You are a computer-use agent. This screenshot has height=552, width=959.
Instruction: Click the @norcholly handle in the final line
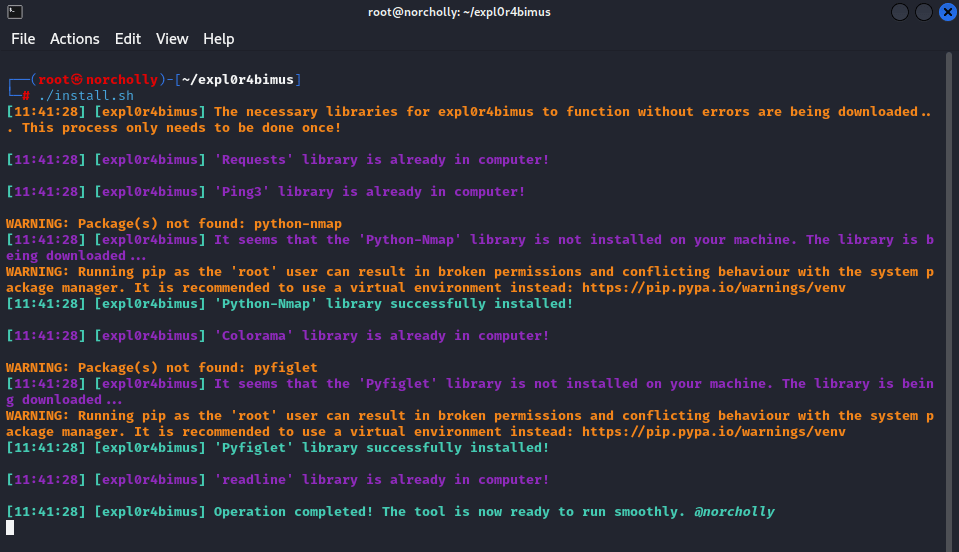coord(735,512)
